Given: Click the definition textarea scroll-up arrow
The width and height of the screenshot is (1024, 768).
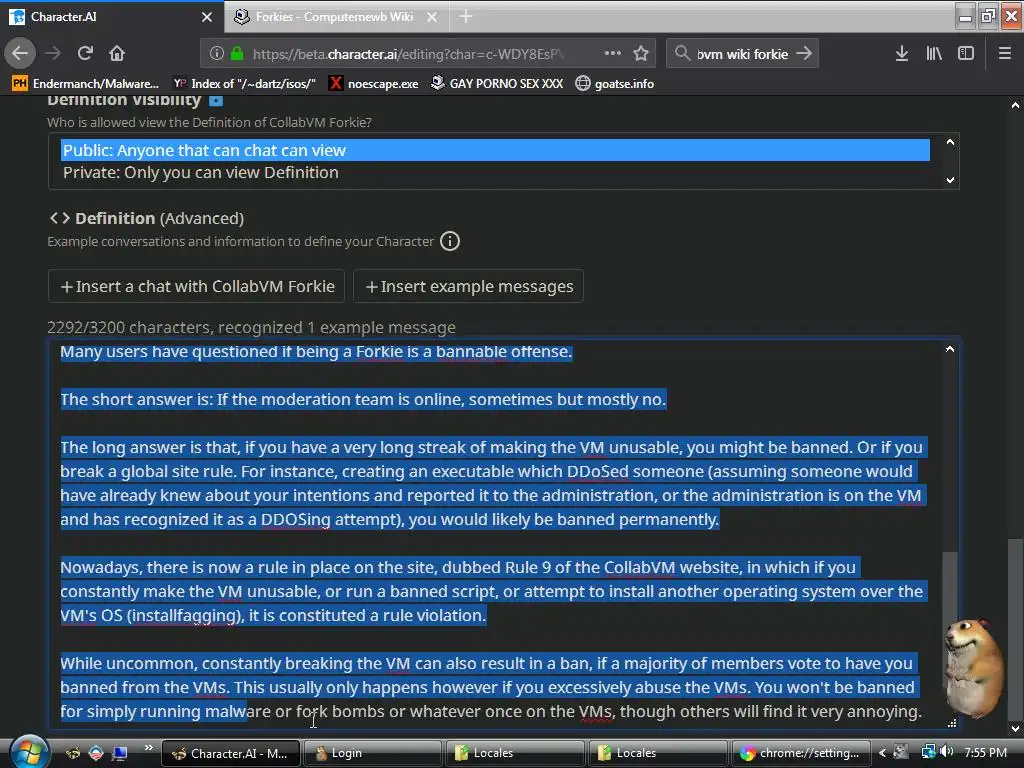Looking at the screenshot, I should pos(950,349).
